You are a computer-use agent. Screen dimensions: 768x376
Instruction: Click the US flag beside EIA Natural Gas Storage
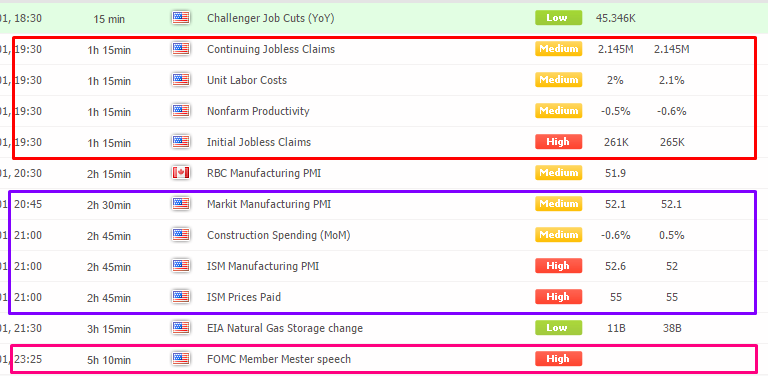[x=181, y=328]
